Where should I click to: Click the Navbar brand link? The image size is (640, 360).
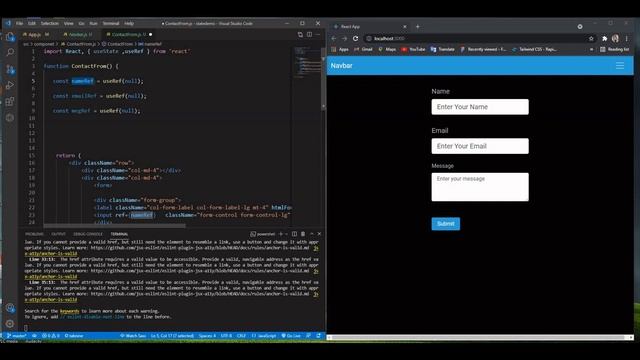click(x=342, y=66)
